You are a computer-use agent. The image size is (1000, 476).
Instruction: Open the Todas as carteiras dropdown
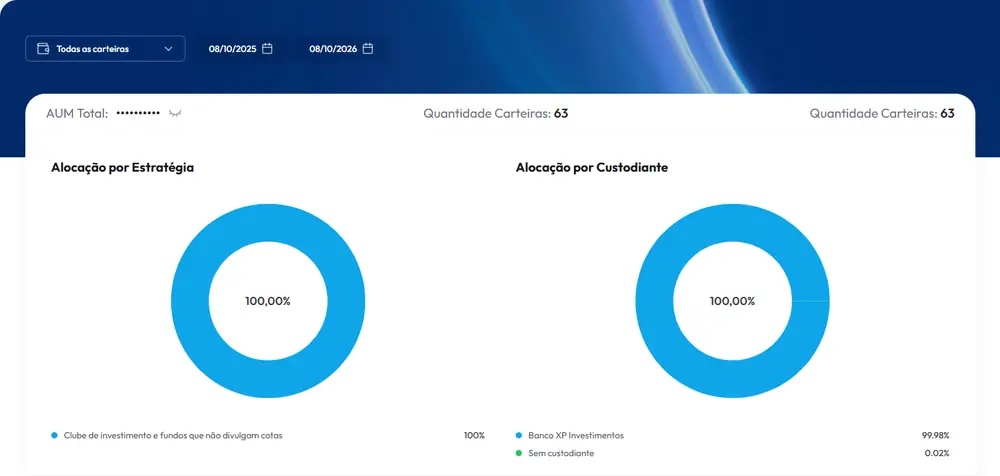(105, 48)
